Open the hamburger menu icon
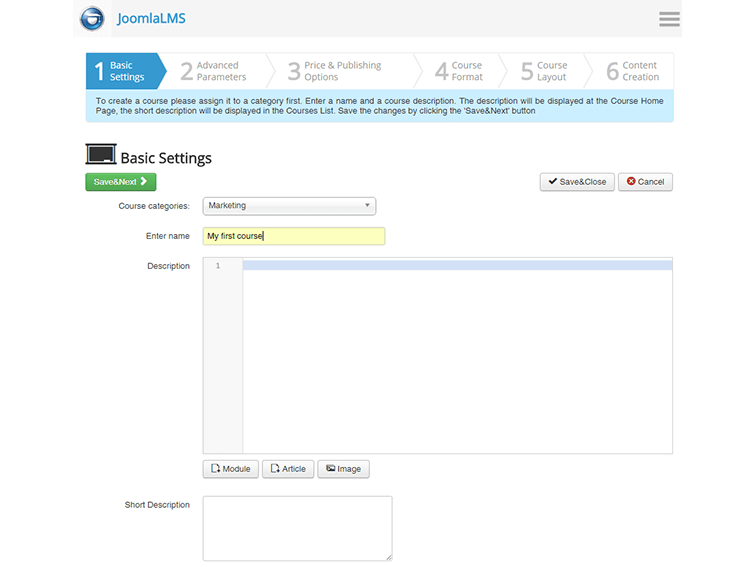This screenshot has width=756, height=567. click(669, 19)
